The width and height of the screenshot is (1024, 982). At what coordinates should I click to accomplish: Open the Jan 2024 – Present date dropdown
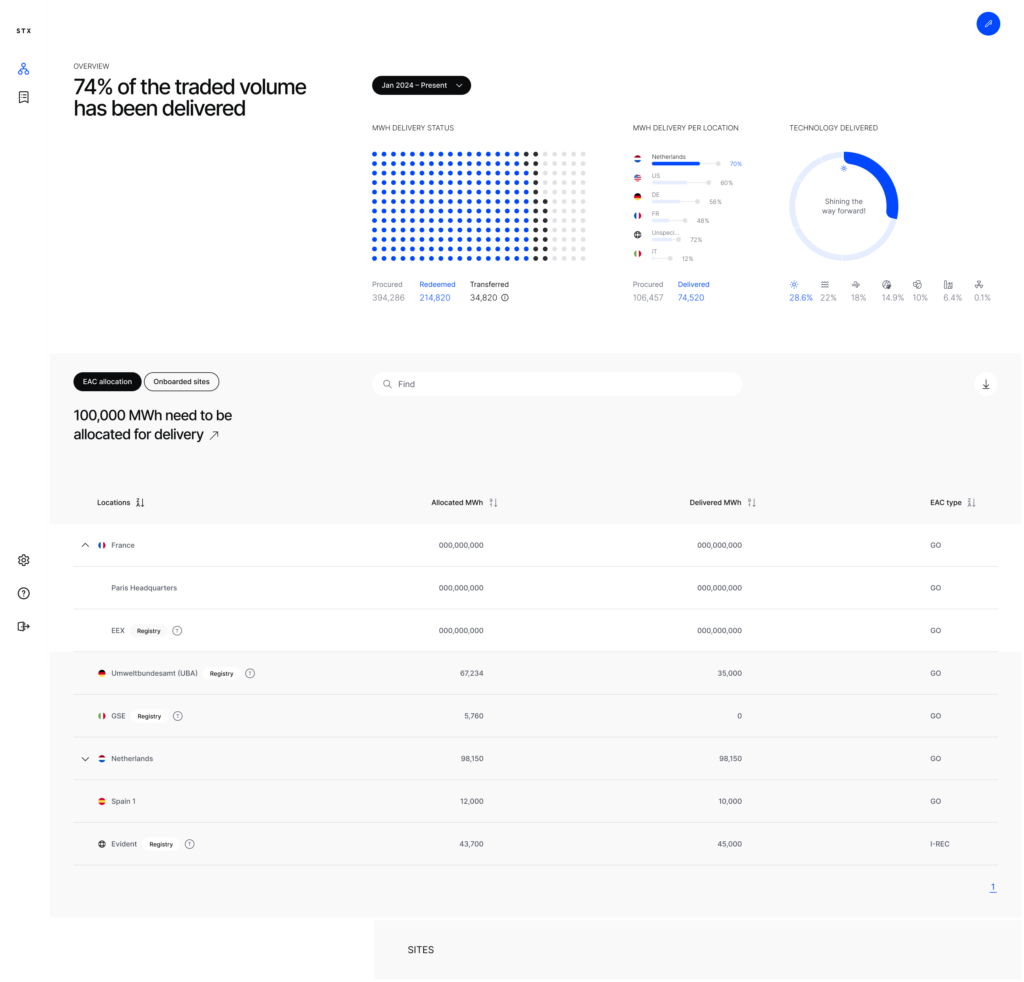tap(421, 86)
